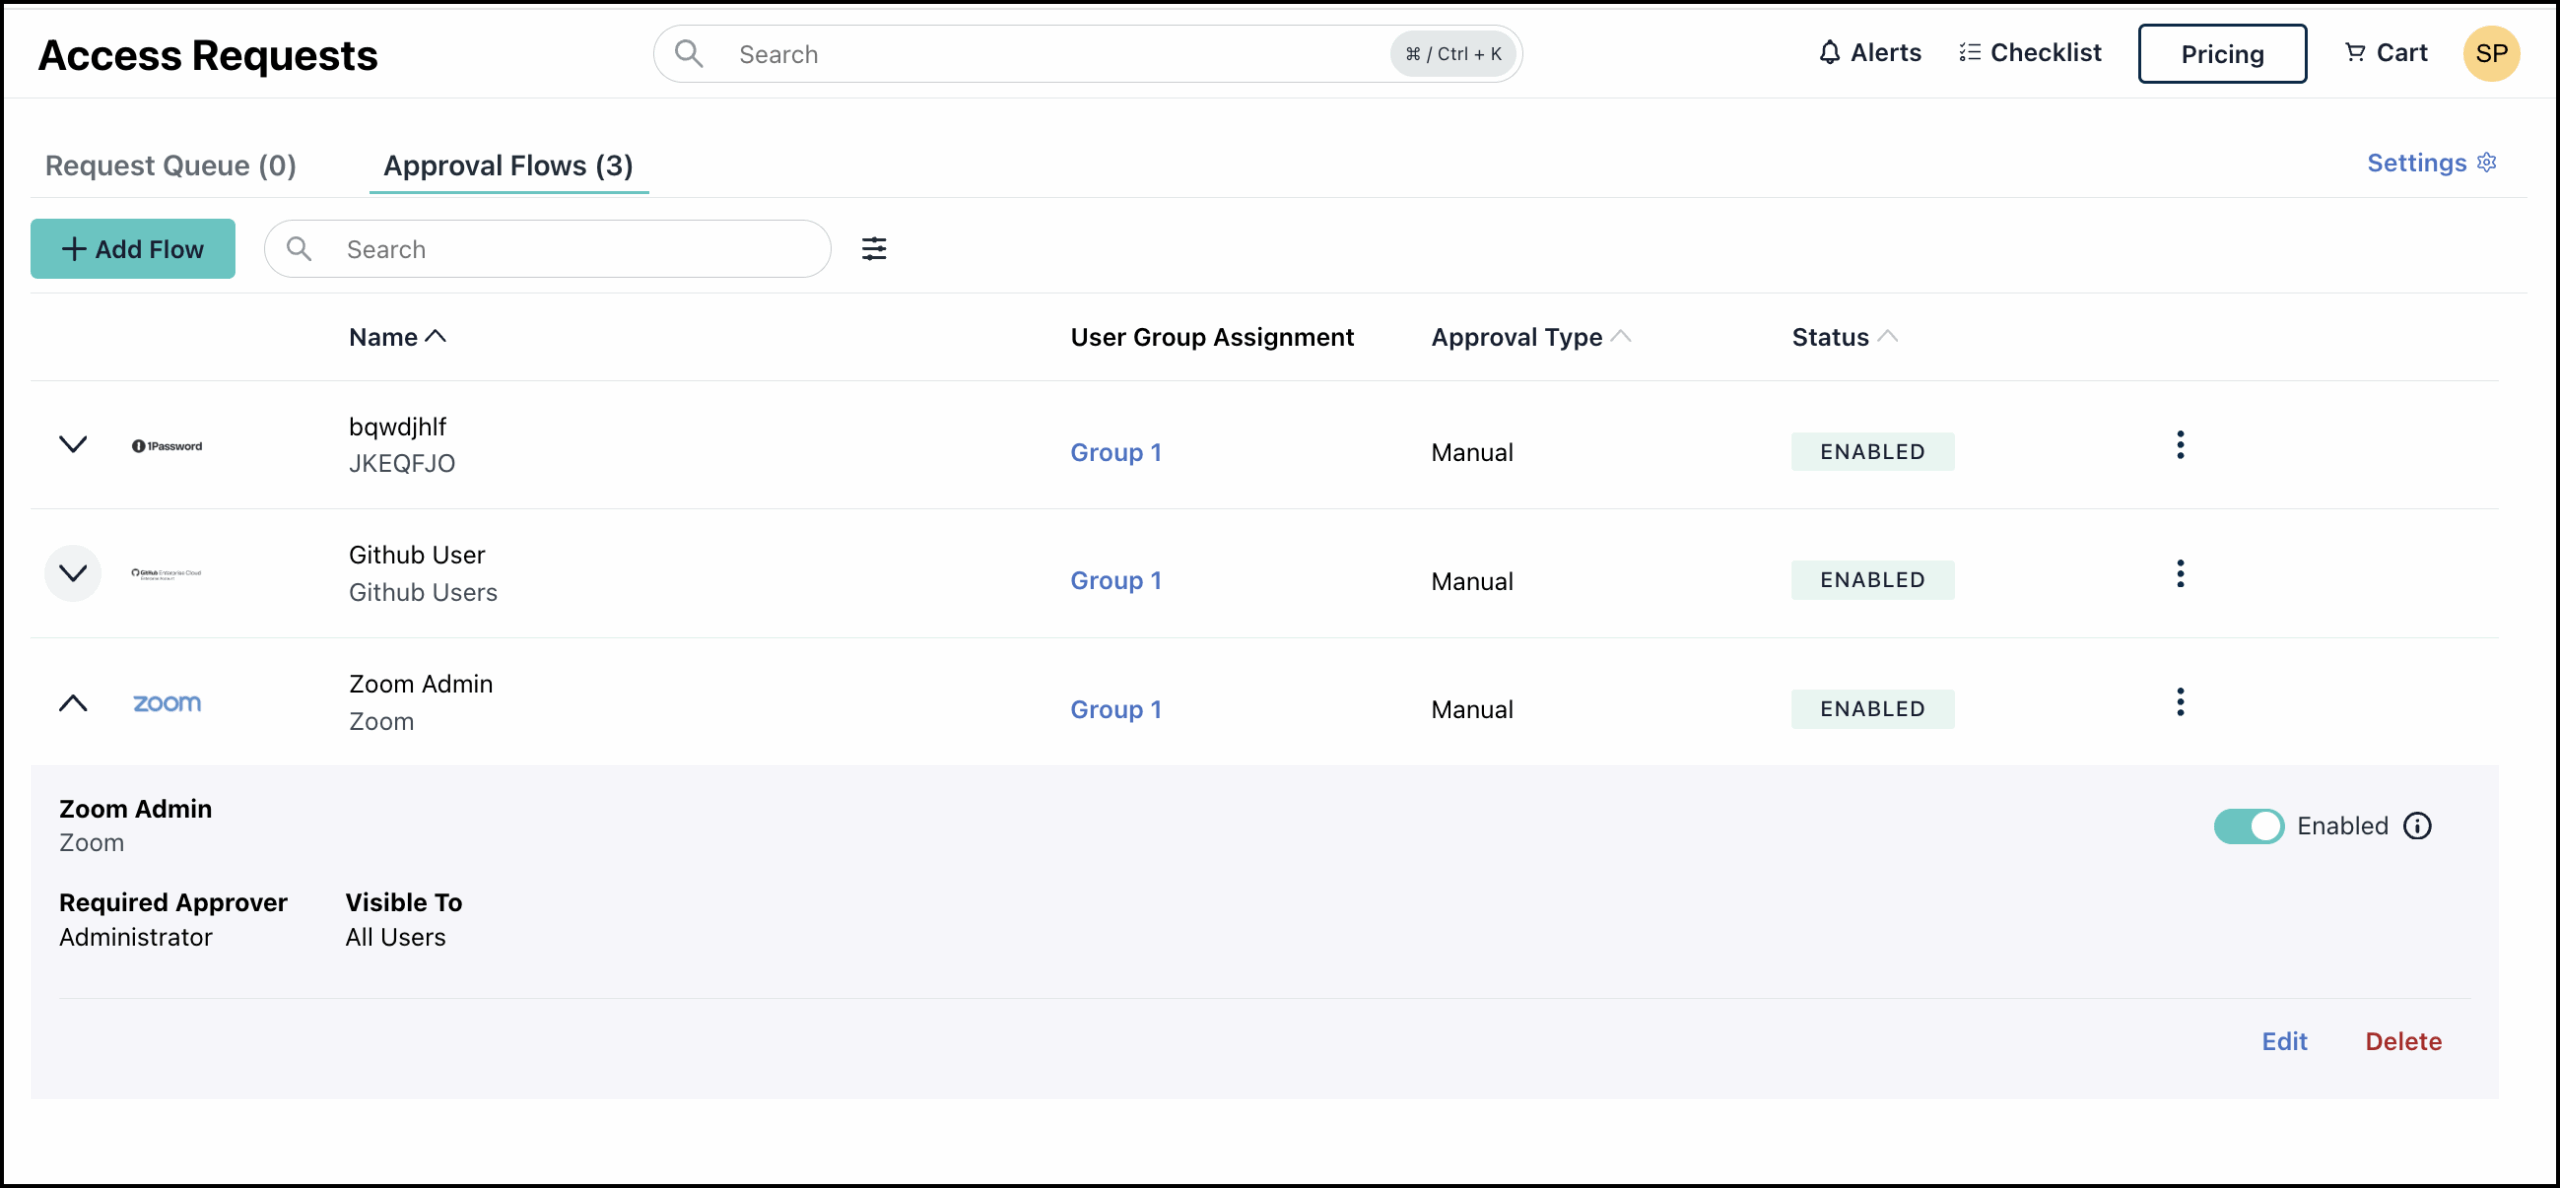The image size is (2560, 1188).
Task: Click the Zoom app logo
Action: click(x=165, y=703)
